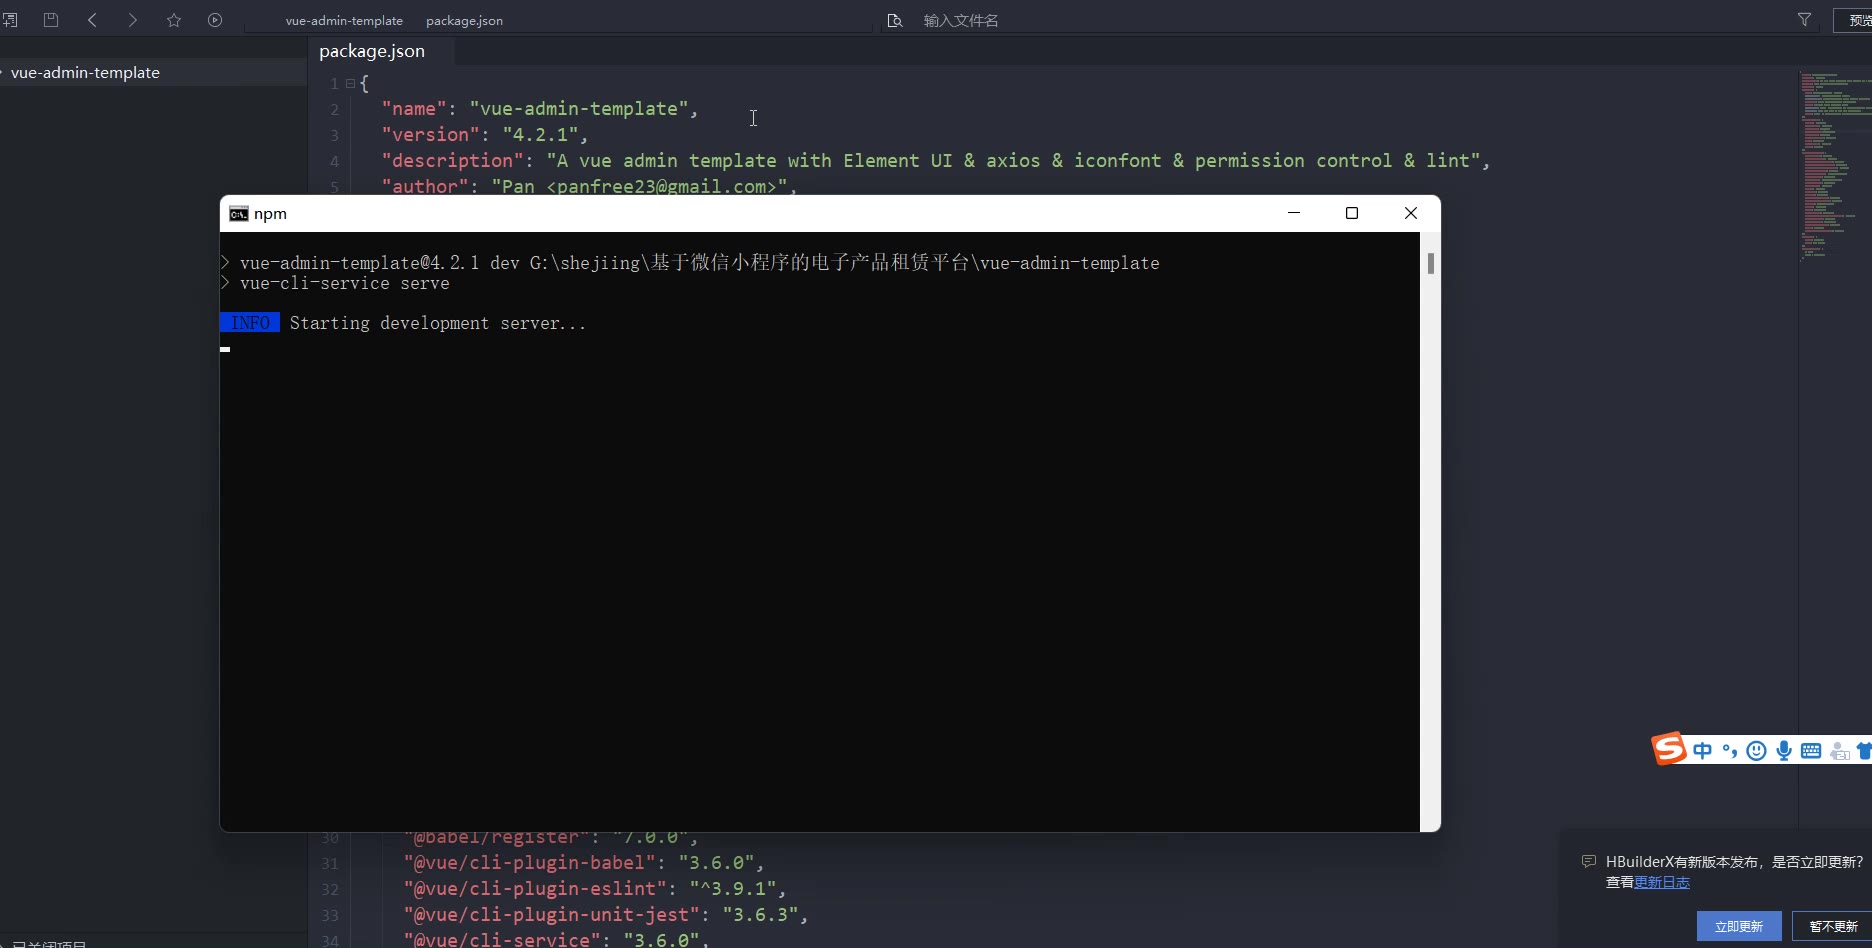Click 'vue-cli-service serve' line in console
The image size is (1872, 948).
345,284
